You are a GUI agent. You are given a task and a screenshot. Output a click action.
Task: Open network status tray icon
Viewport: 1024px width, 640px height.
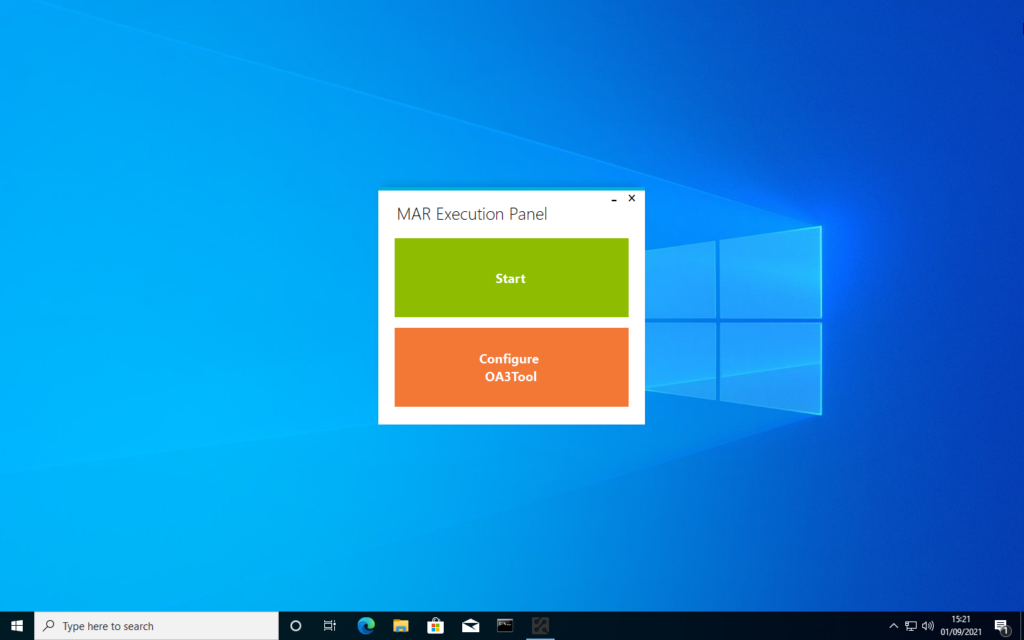(911, 626)
